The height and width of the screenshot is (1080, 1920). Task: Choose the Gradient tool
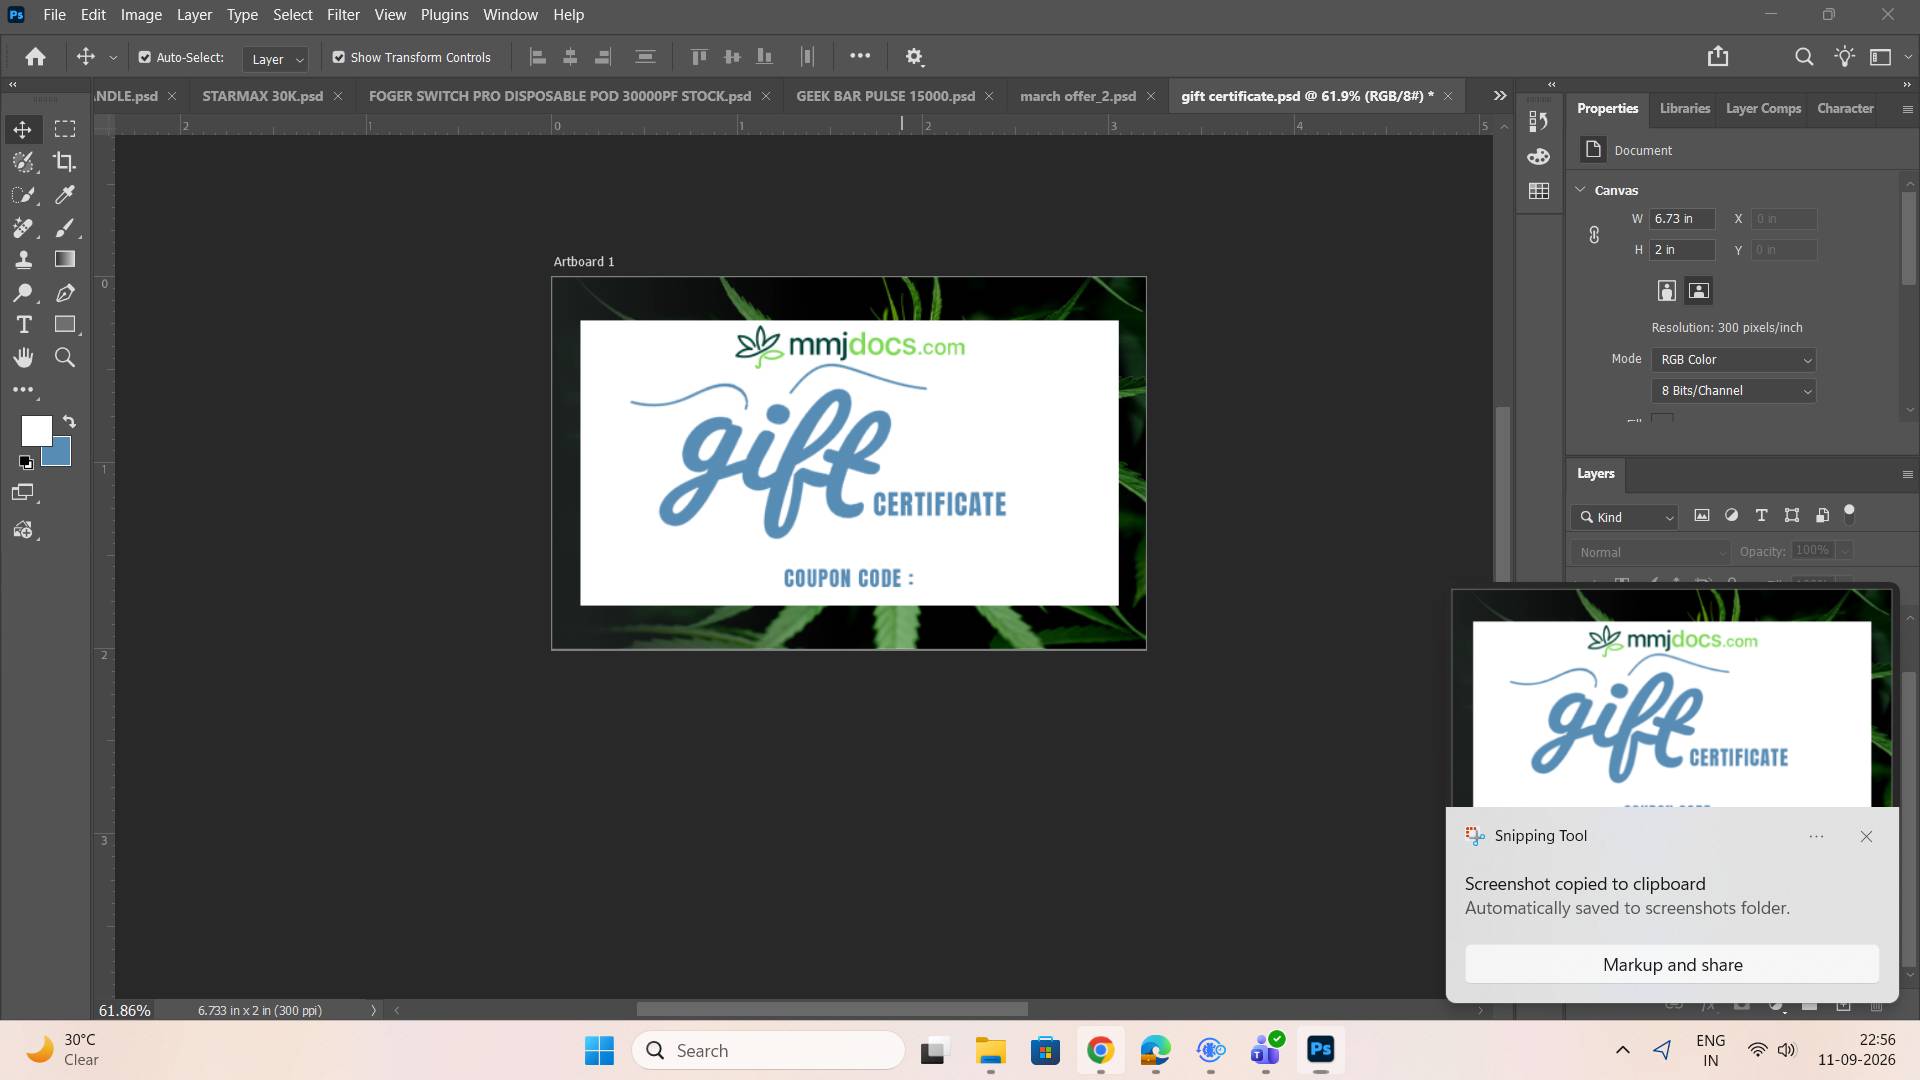pyautogui.click(x=65, y=259)
